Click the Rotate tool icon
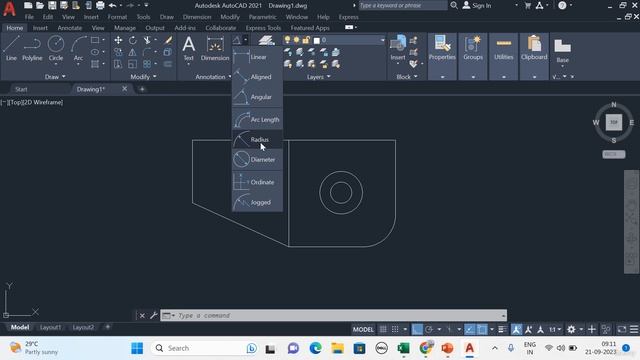 (x=133, y=40)
